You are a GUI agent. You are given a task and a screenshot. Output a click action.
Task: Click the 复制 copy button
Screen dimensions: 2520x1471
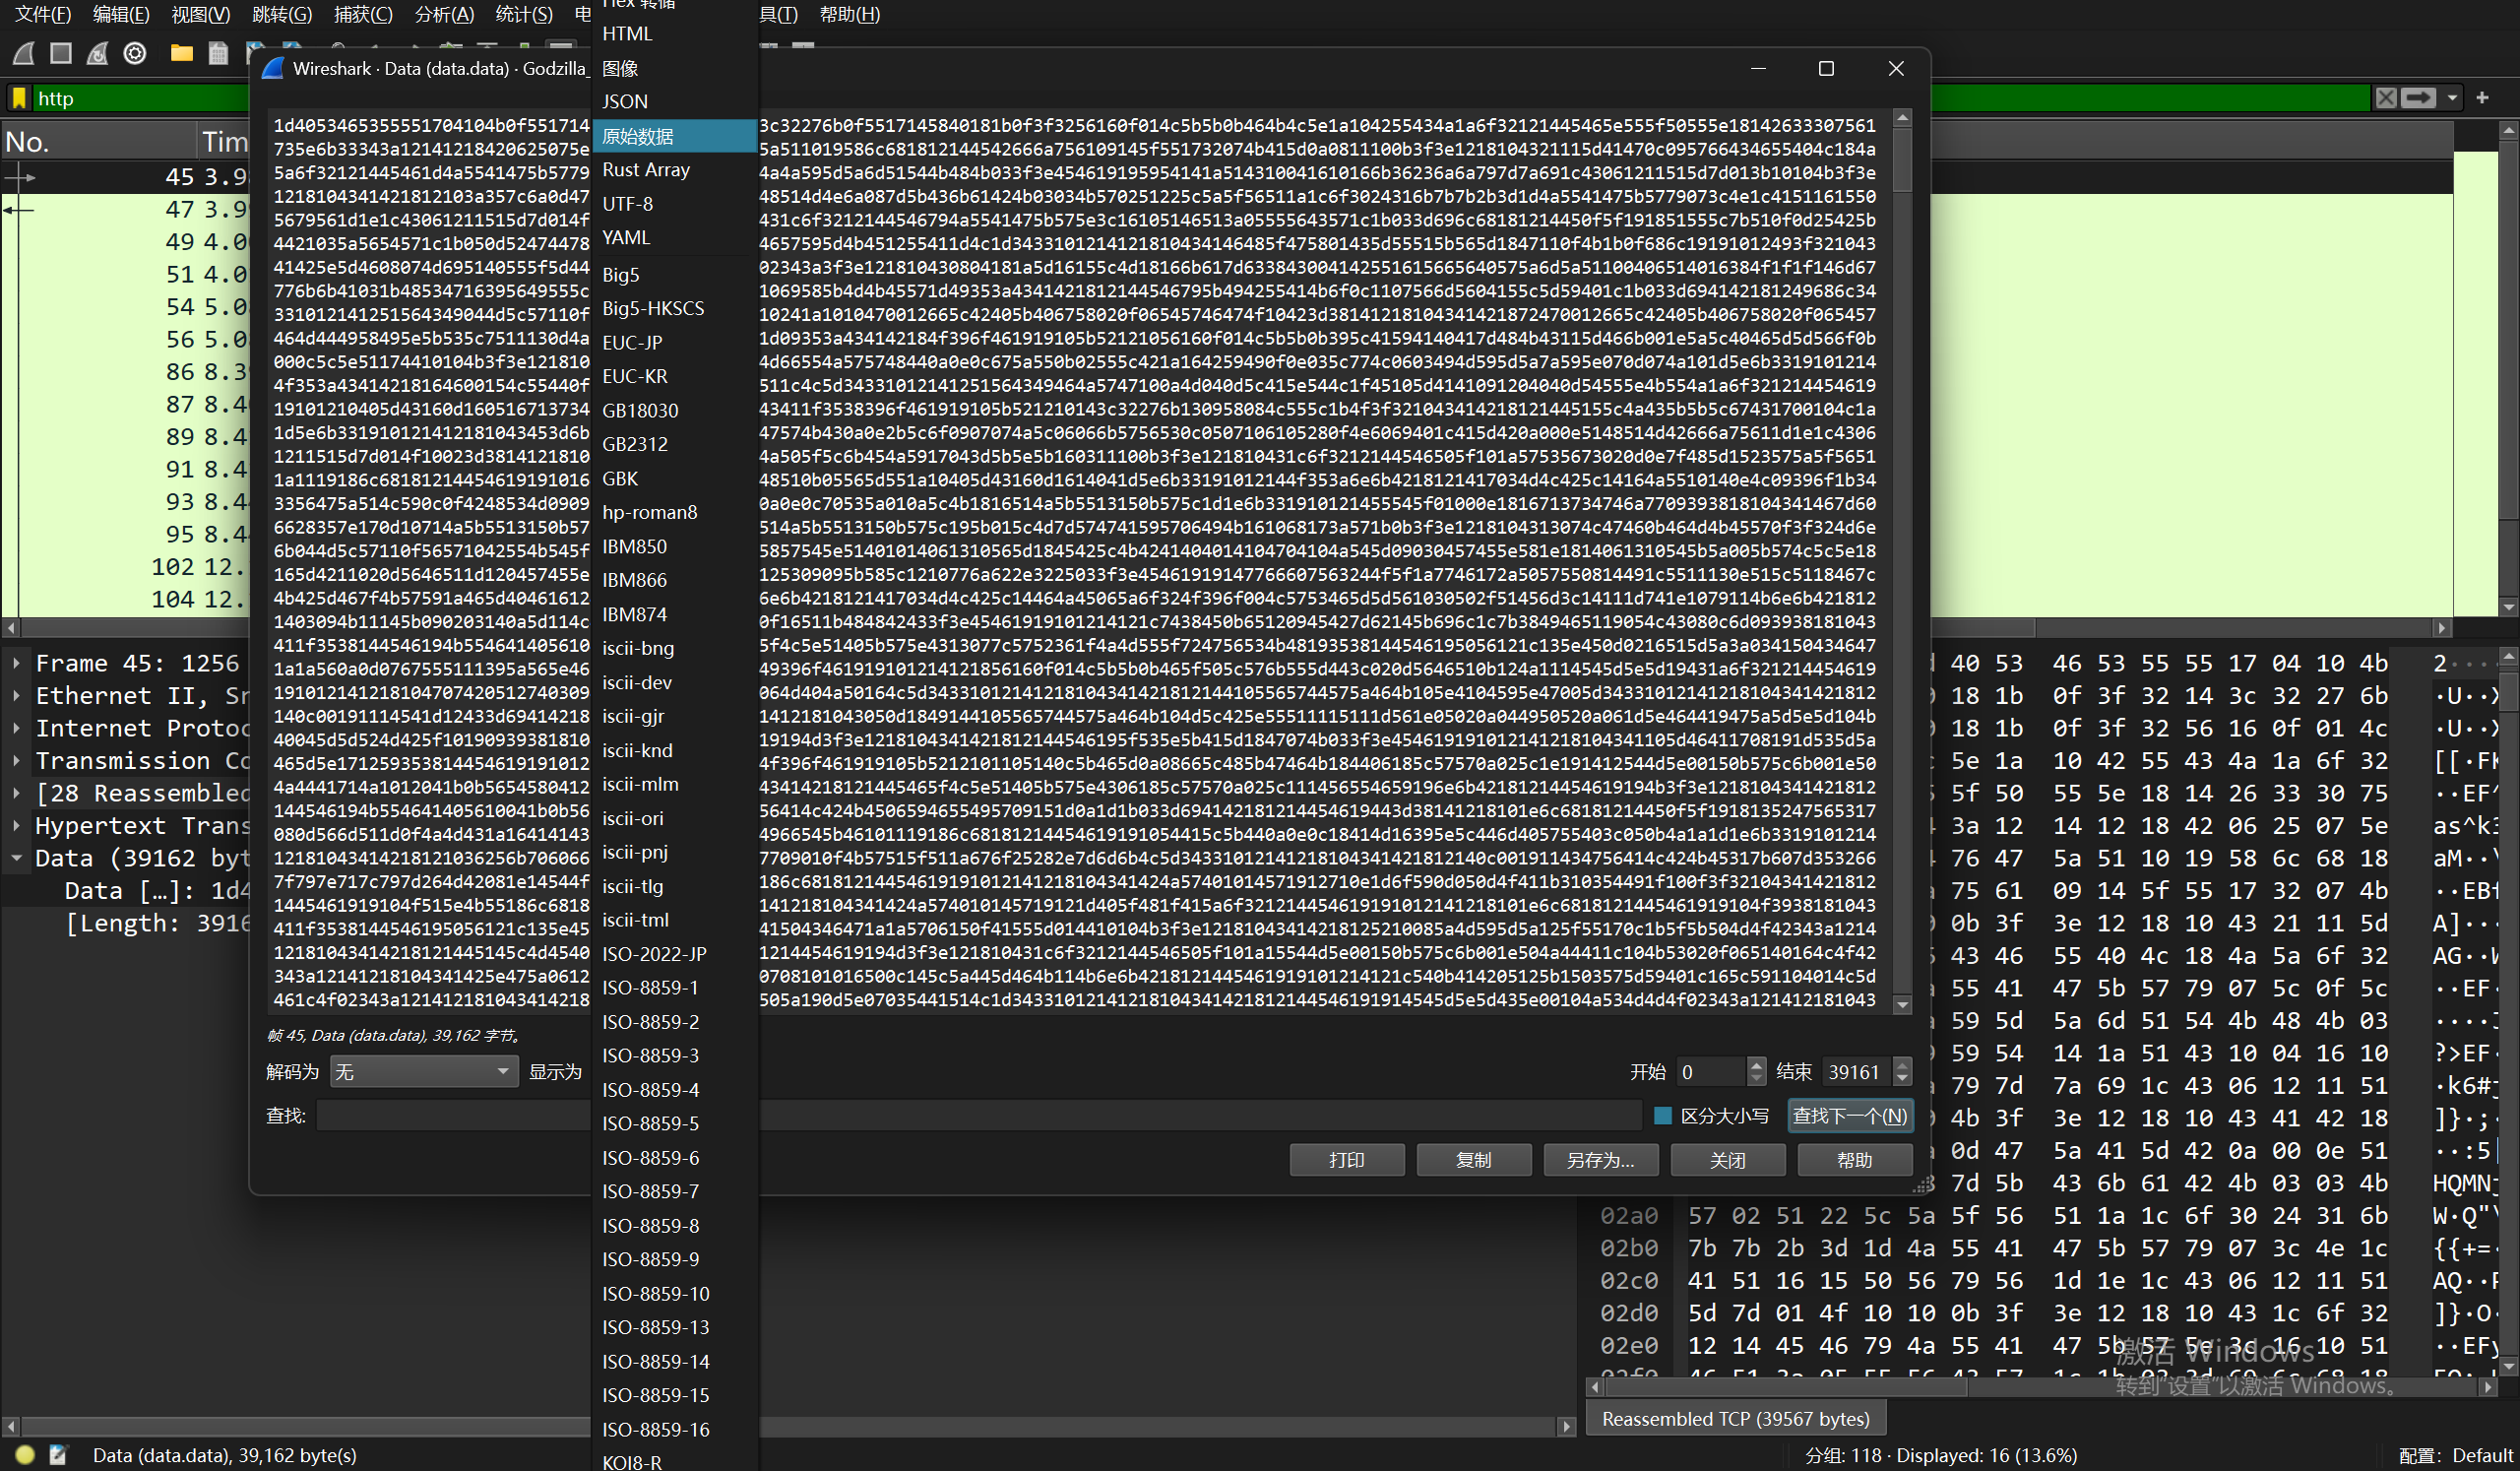point(1473,1160)
